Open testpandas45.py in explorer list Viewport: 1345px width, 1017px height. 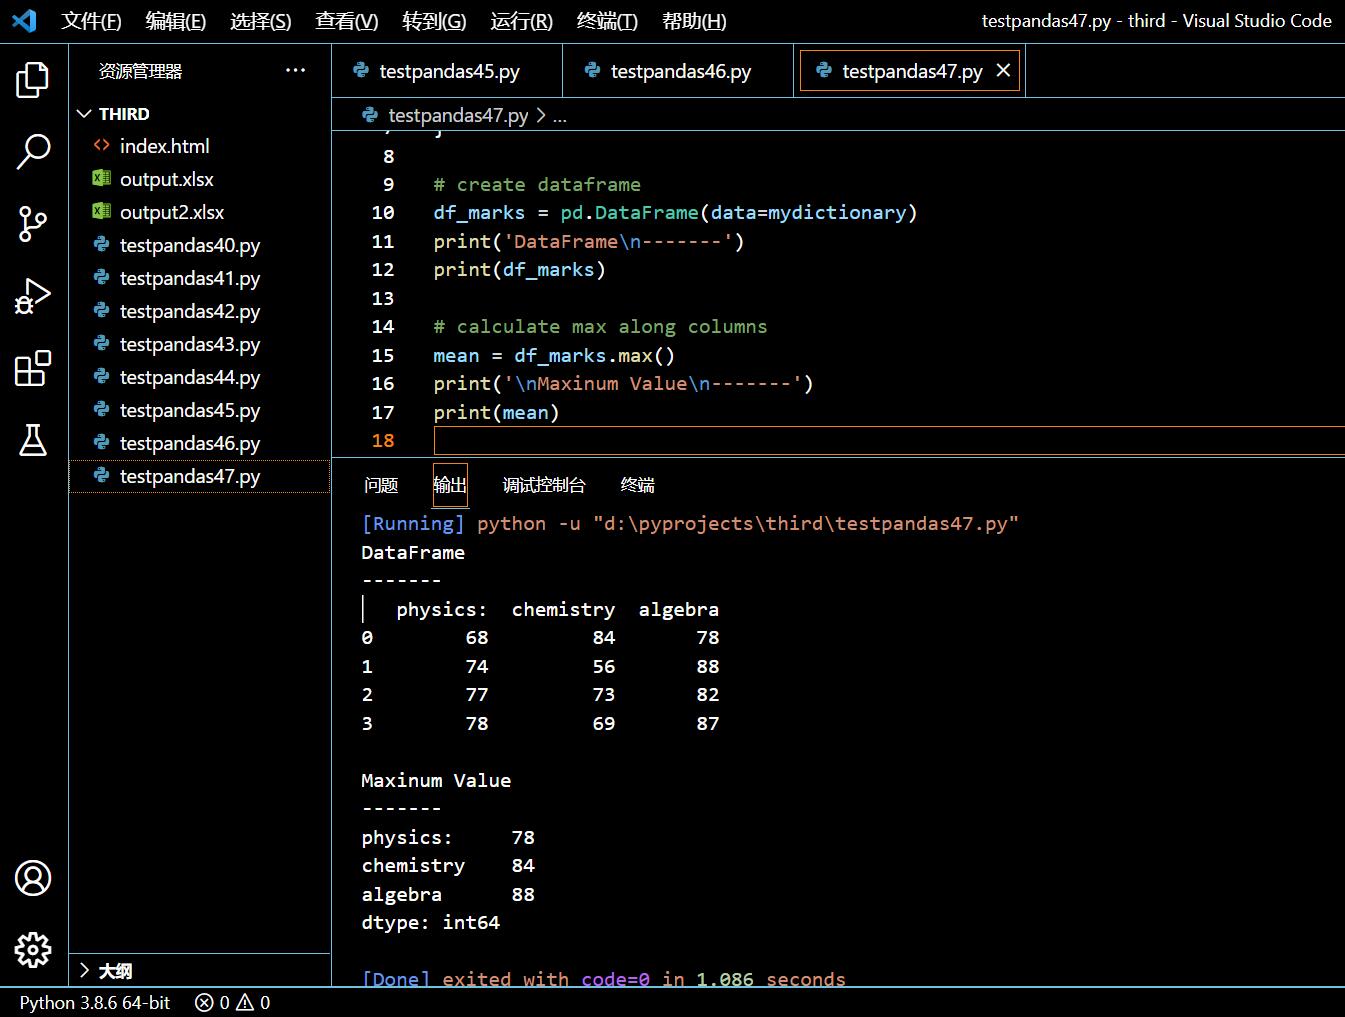(x=199, y=410)
